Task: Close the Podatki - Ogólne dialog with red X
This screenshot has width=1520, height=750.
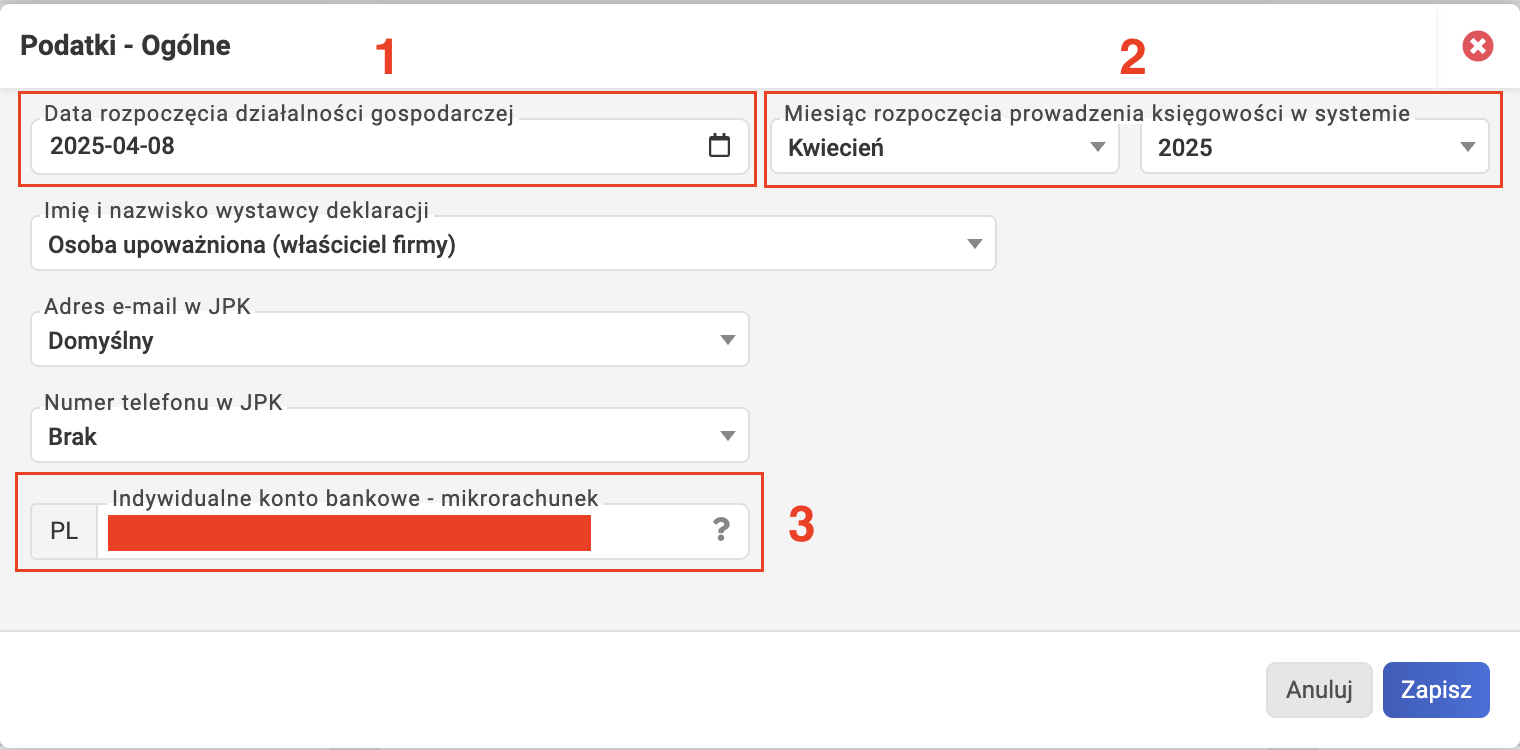Action: click(x=1477, y=46)
